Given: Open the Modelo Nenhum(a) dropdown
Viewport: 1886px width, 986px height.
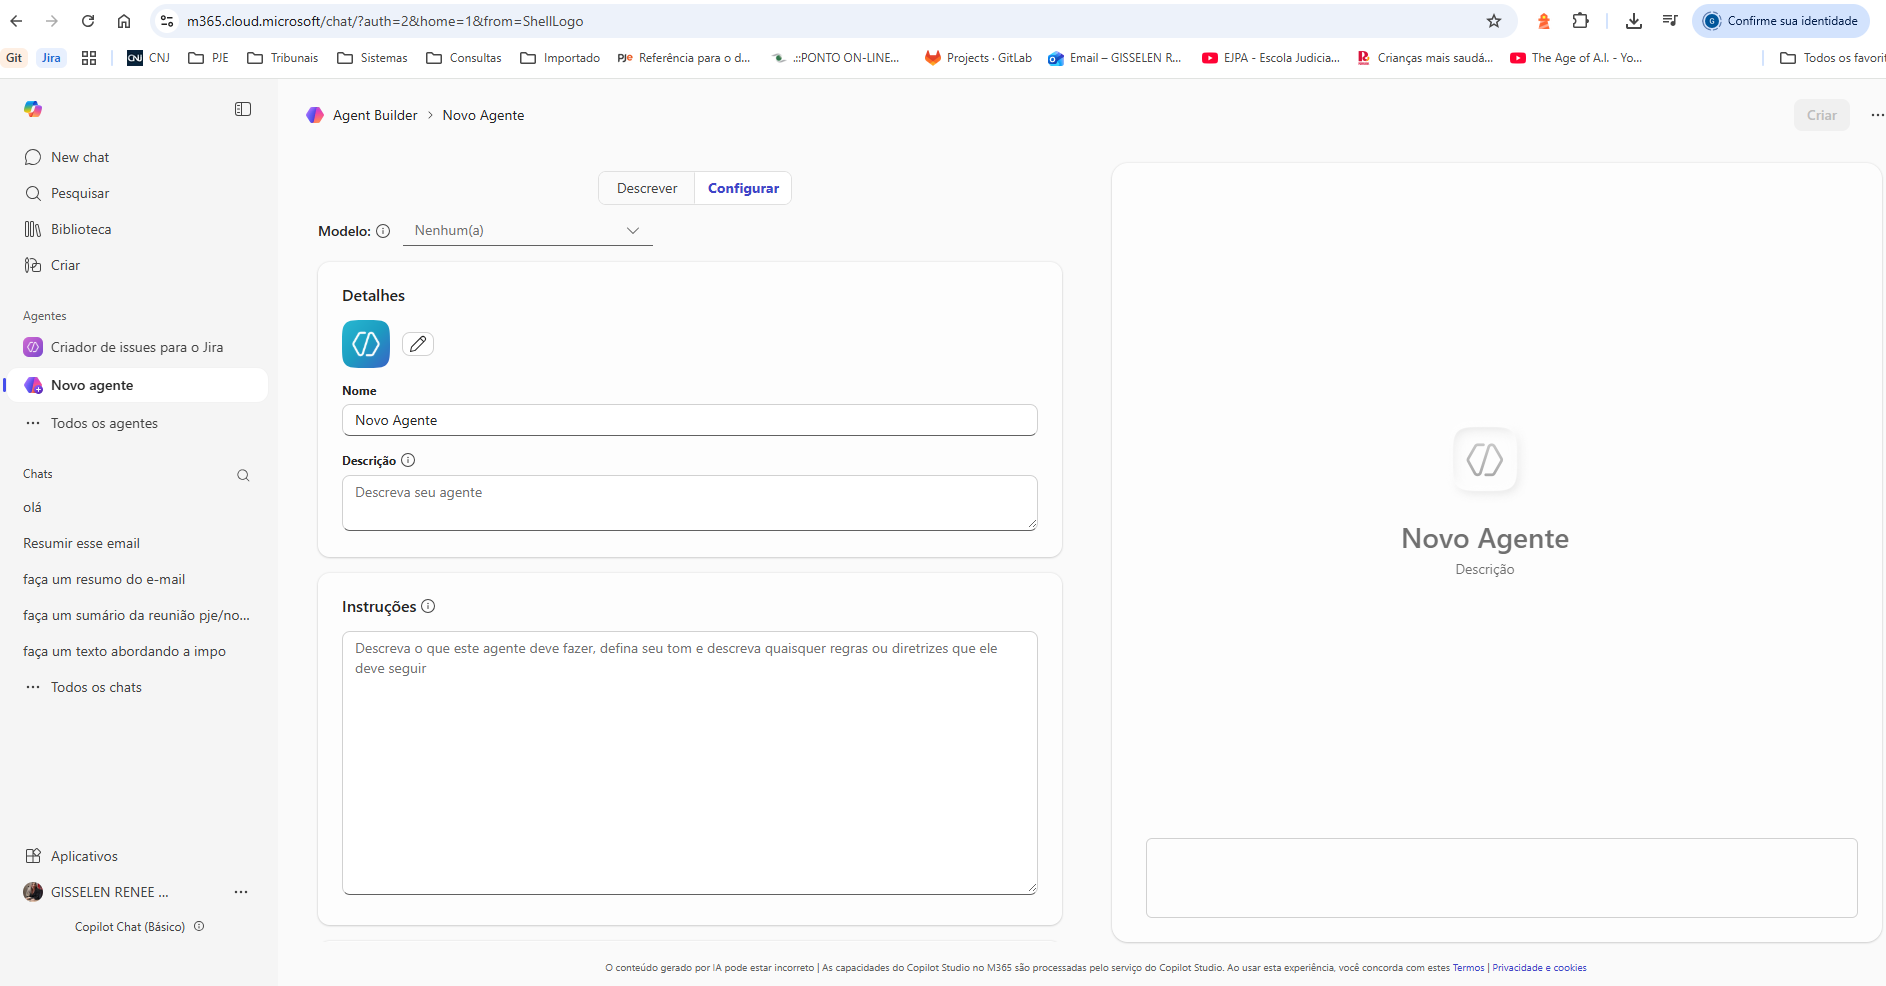Looking at the screenshot, I should click(x=527, y=230).
